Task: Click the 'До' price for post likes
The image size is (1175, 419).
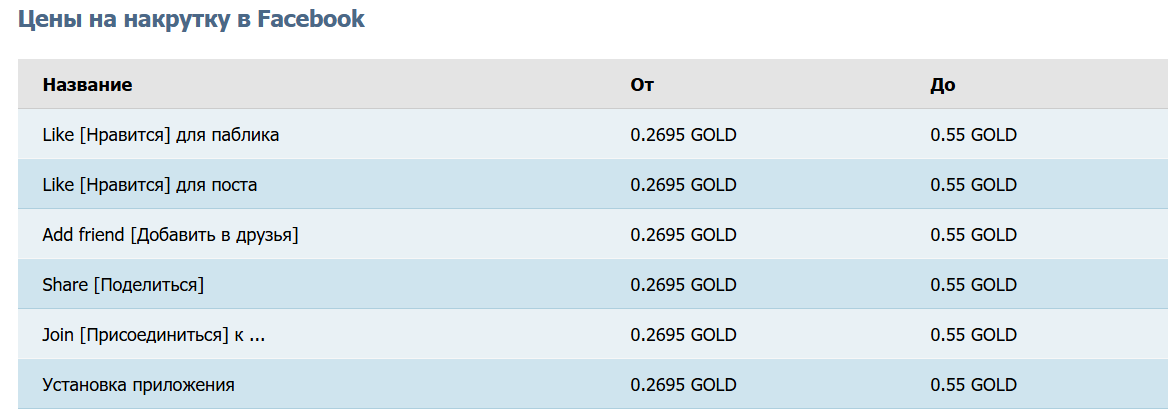Action: tap(973, 184)
